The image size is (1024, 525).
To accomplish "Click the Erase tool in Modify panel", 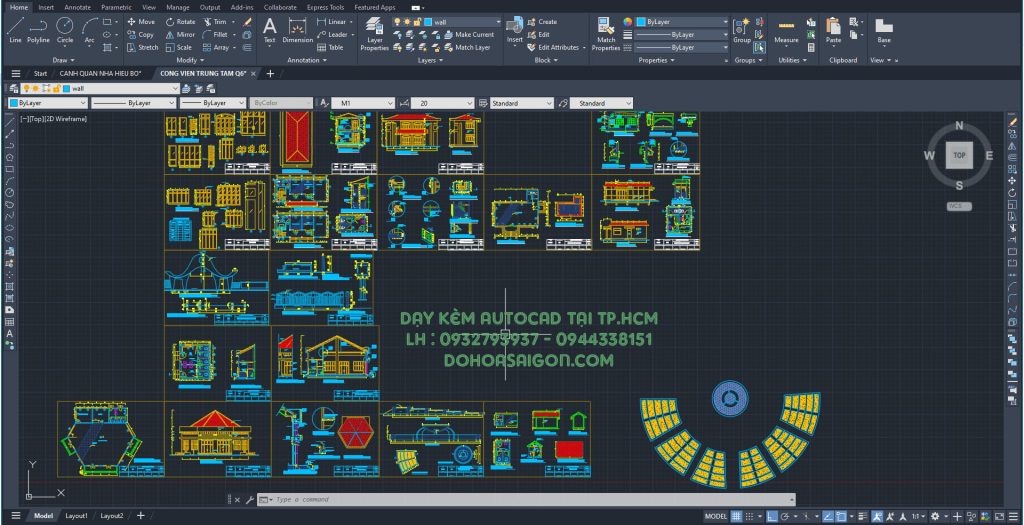I will click(248, 22).
